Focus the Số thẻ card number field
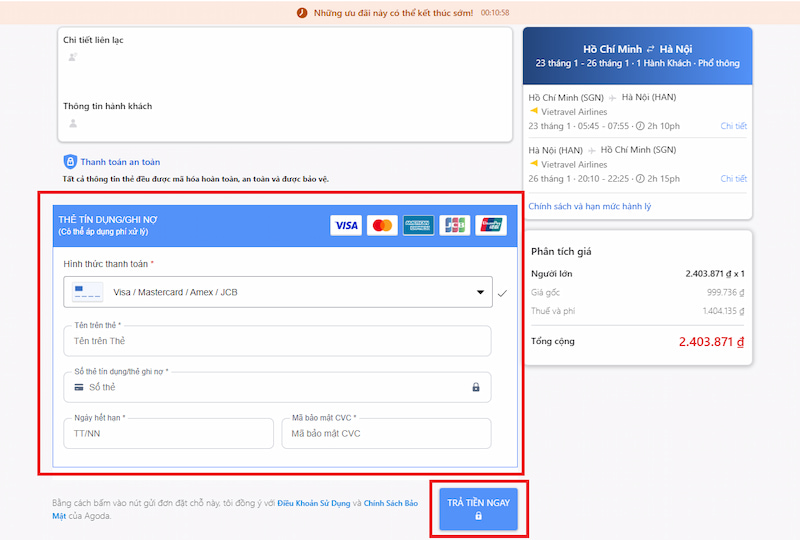Viewport: 800px width, 540px height. [277, 387]
